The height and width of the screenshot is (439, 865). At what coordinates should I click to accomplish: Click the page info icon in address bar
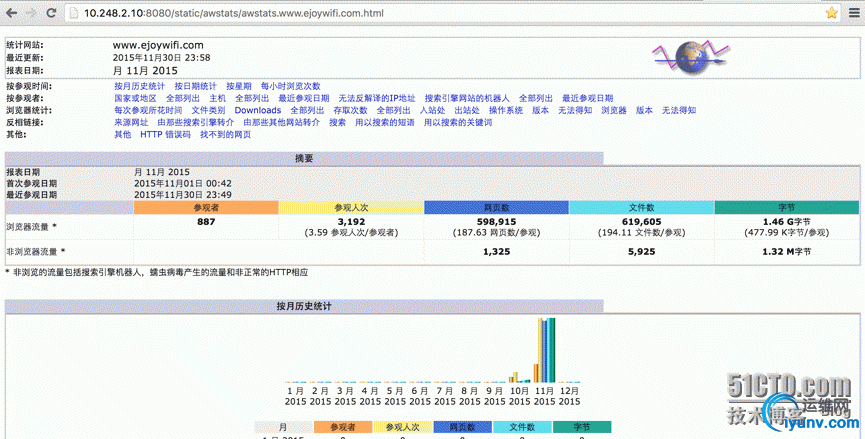[x=73, y=13]
